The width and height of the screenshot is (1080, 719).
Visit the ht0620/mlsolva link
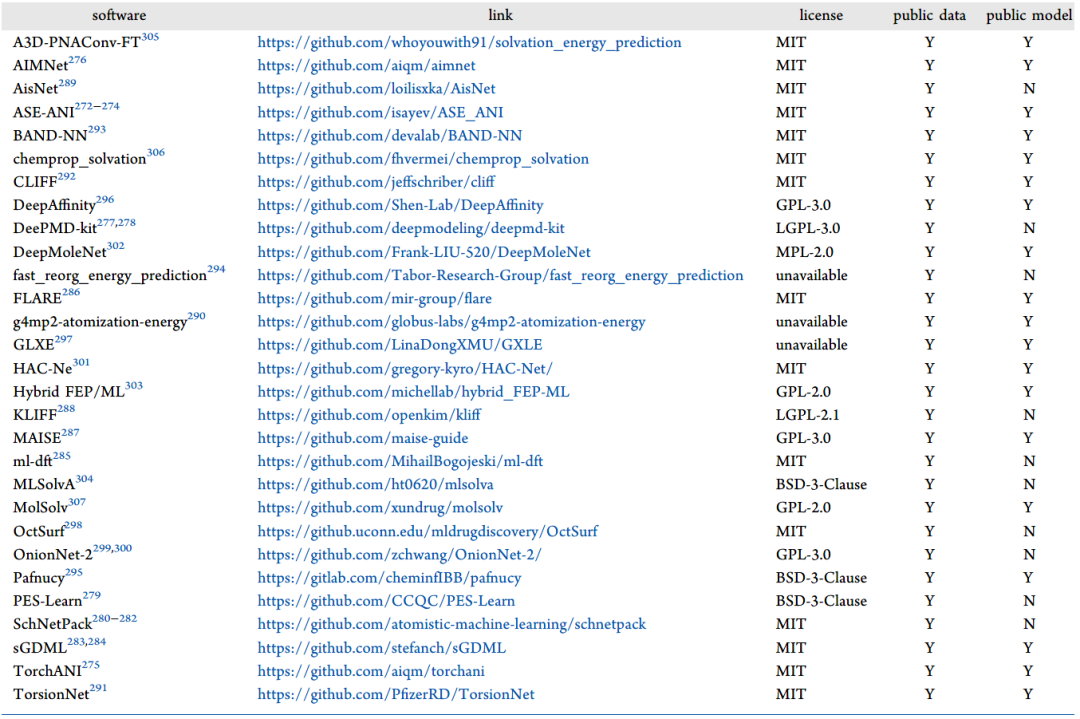click(375, 485)
